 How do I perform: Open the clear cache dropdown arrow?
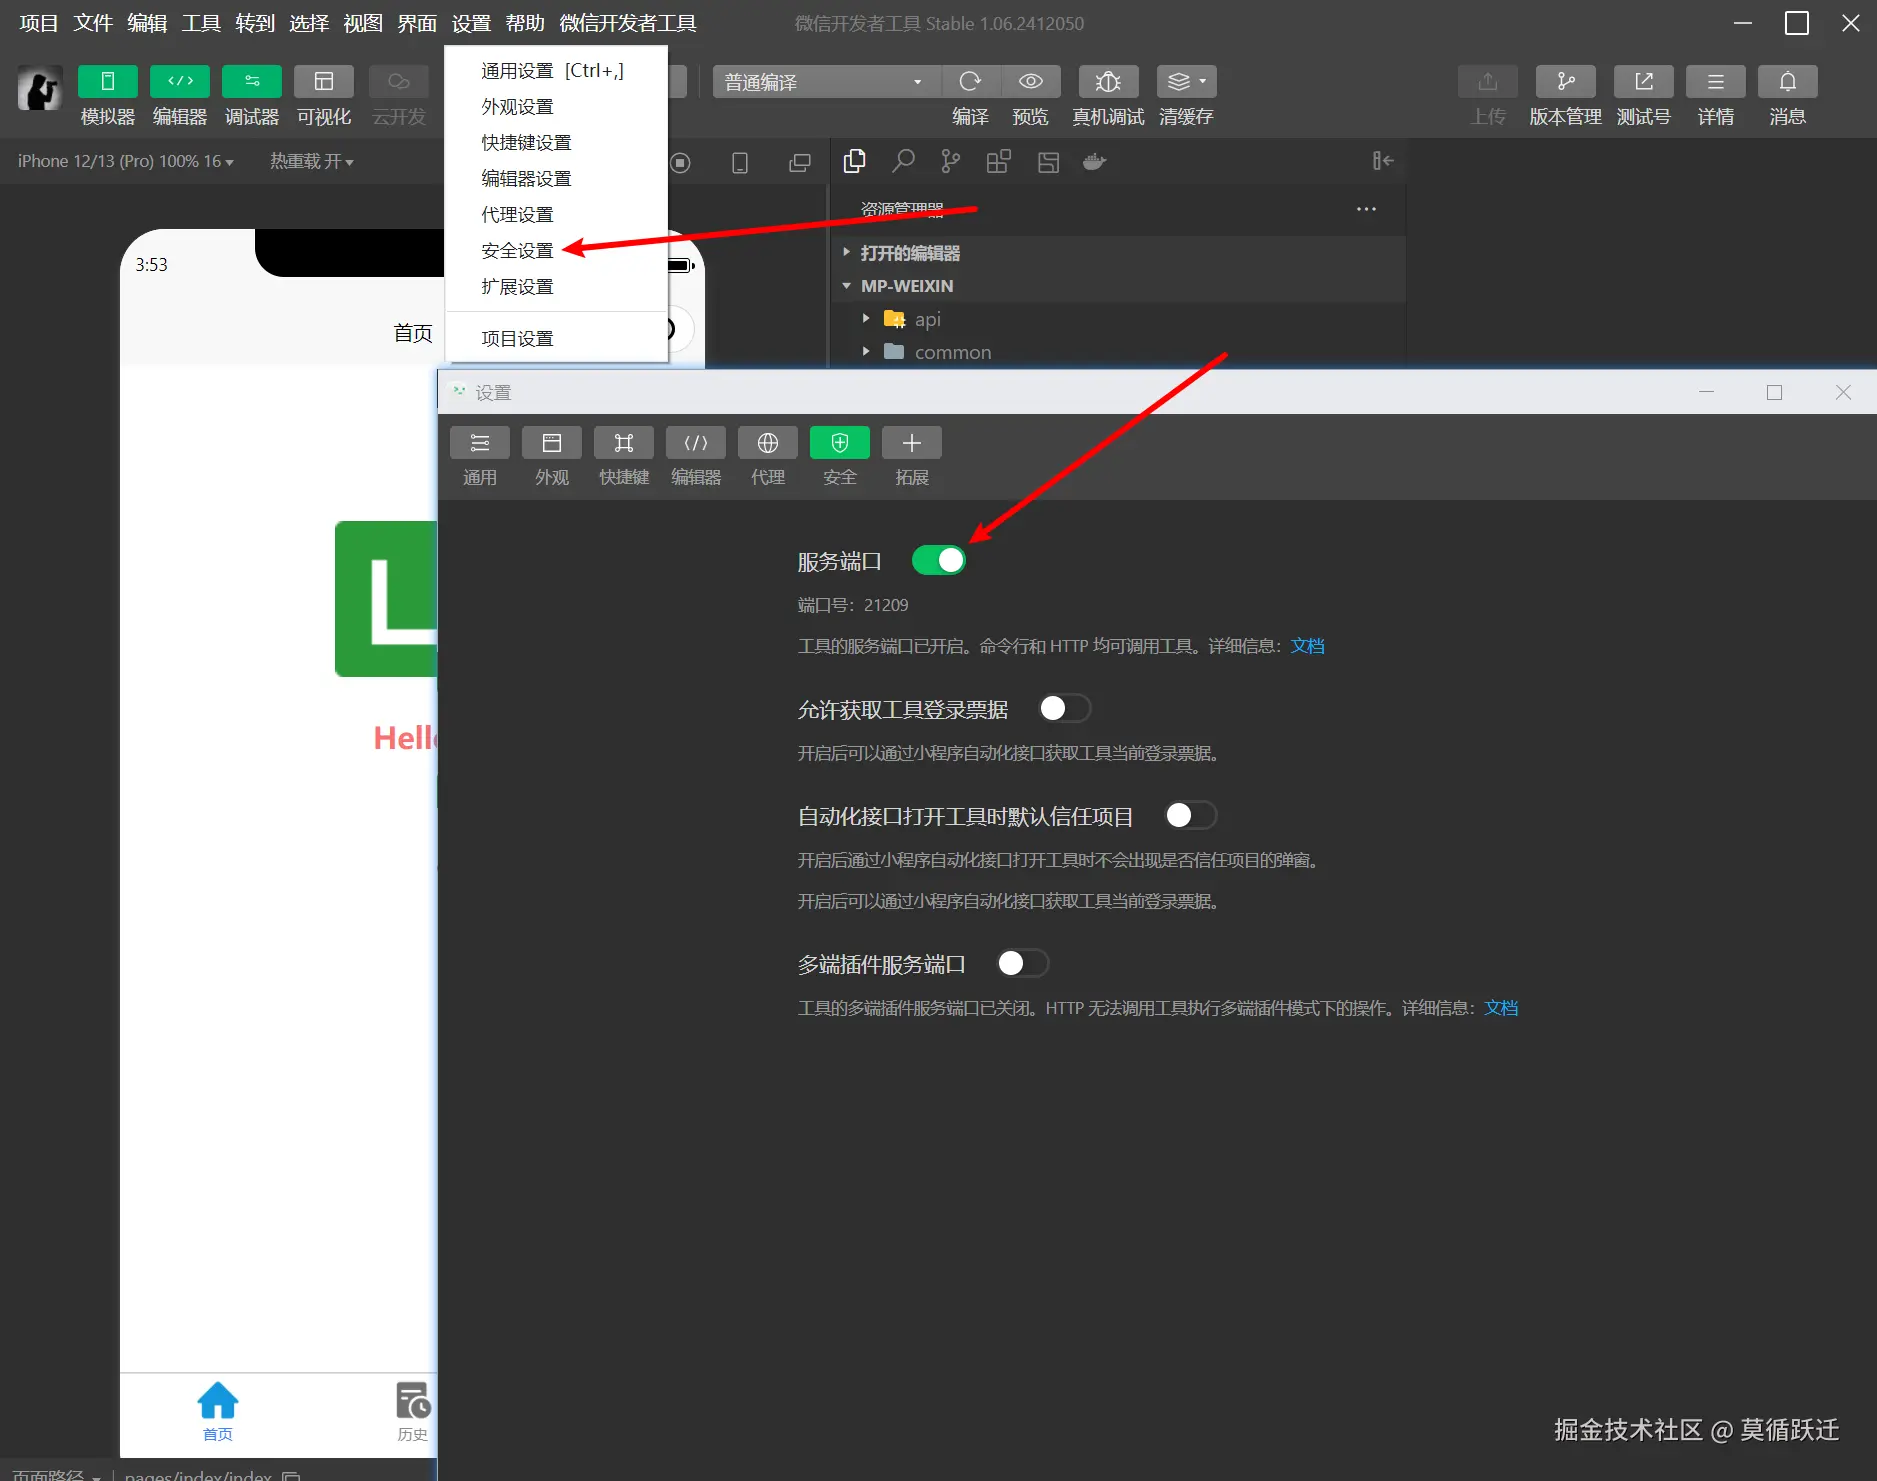point(1203,82)
